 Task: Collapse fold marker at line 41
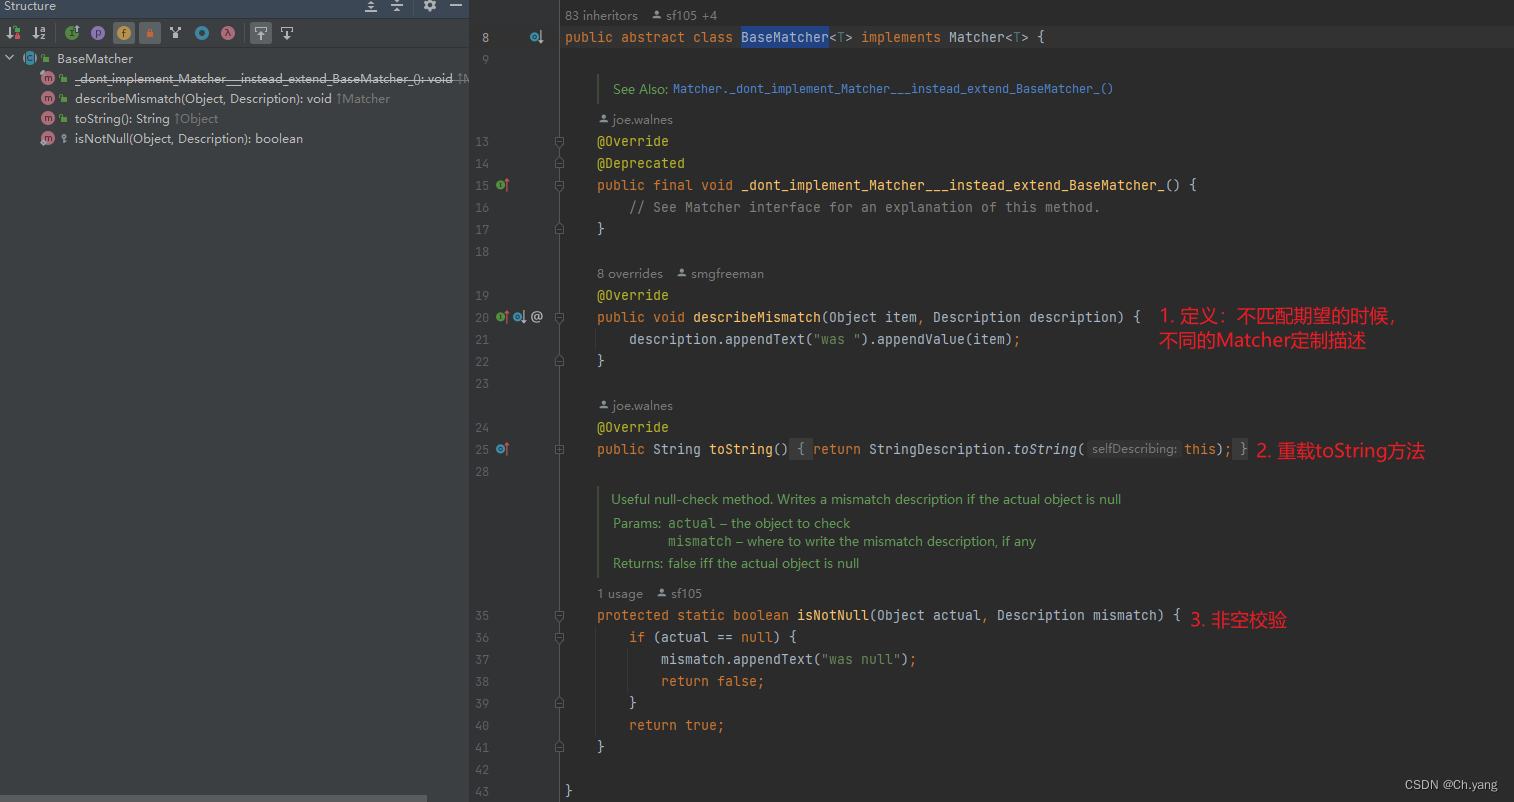coord(559,747)
